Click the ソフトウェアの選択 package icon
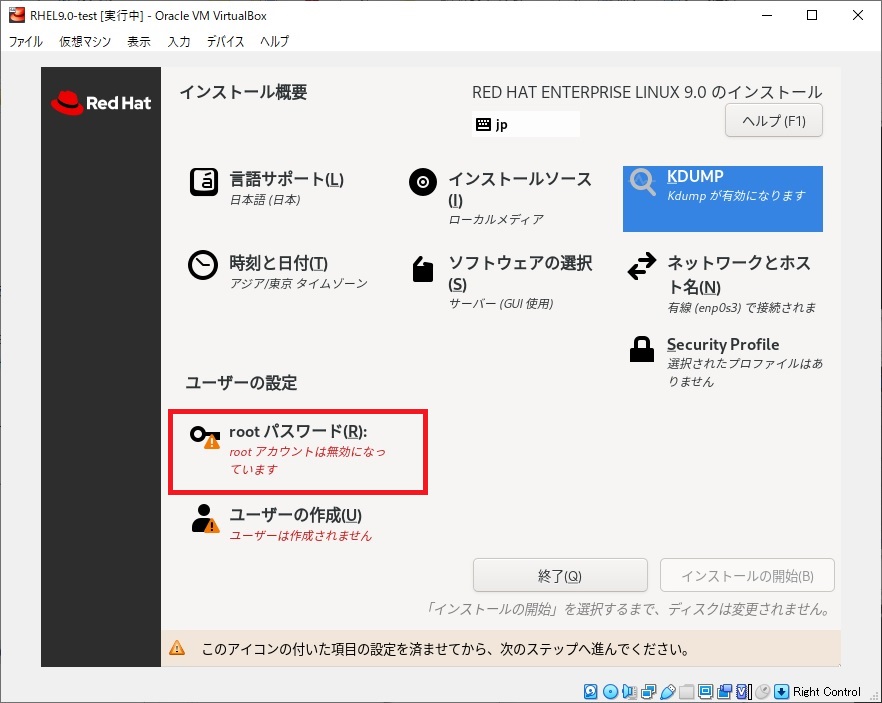This screenshot has height=703, width=882. pyautogui.click(x=423, y=269)
